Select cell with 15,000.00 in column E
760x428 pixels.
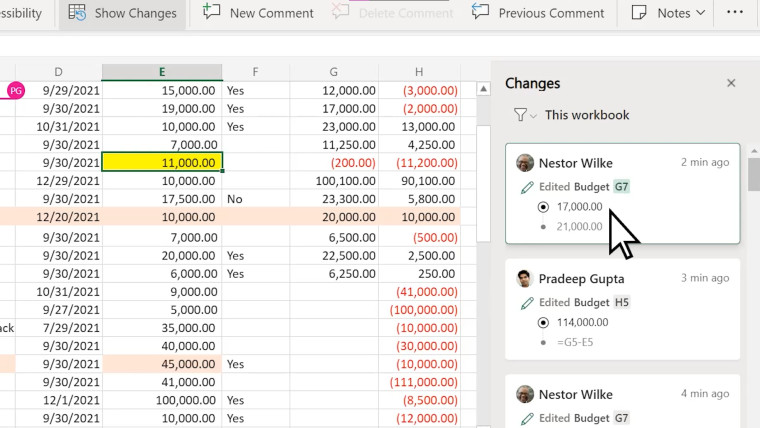pyautogui.click(x=162, y=91)
